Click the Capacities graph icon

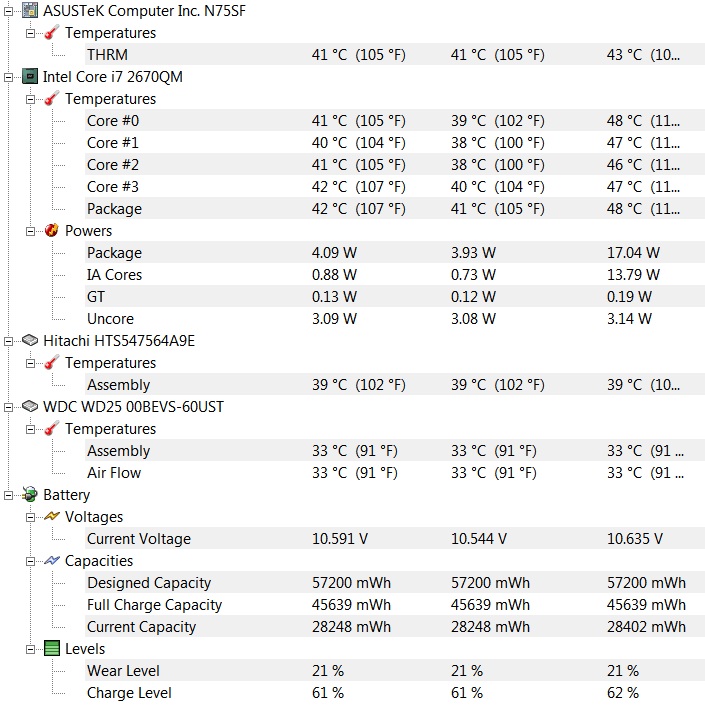tap(52, 560)
